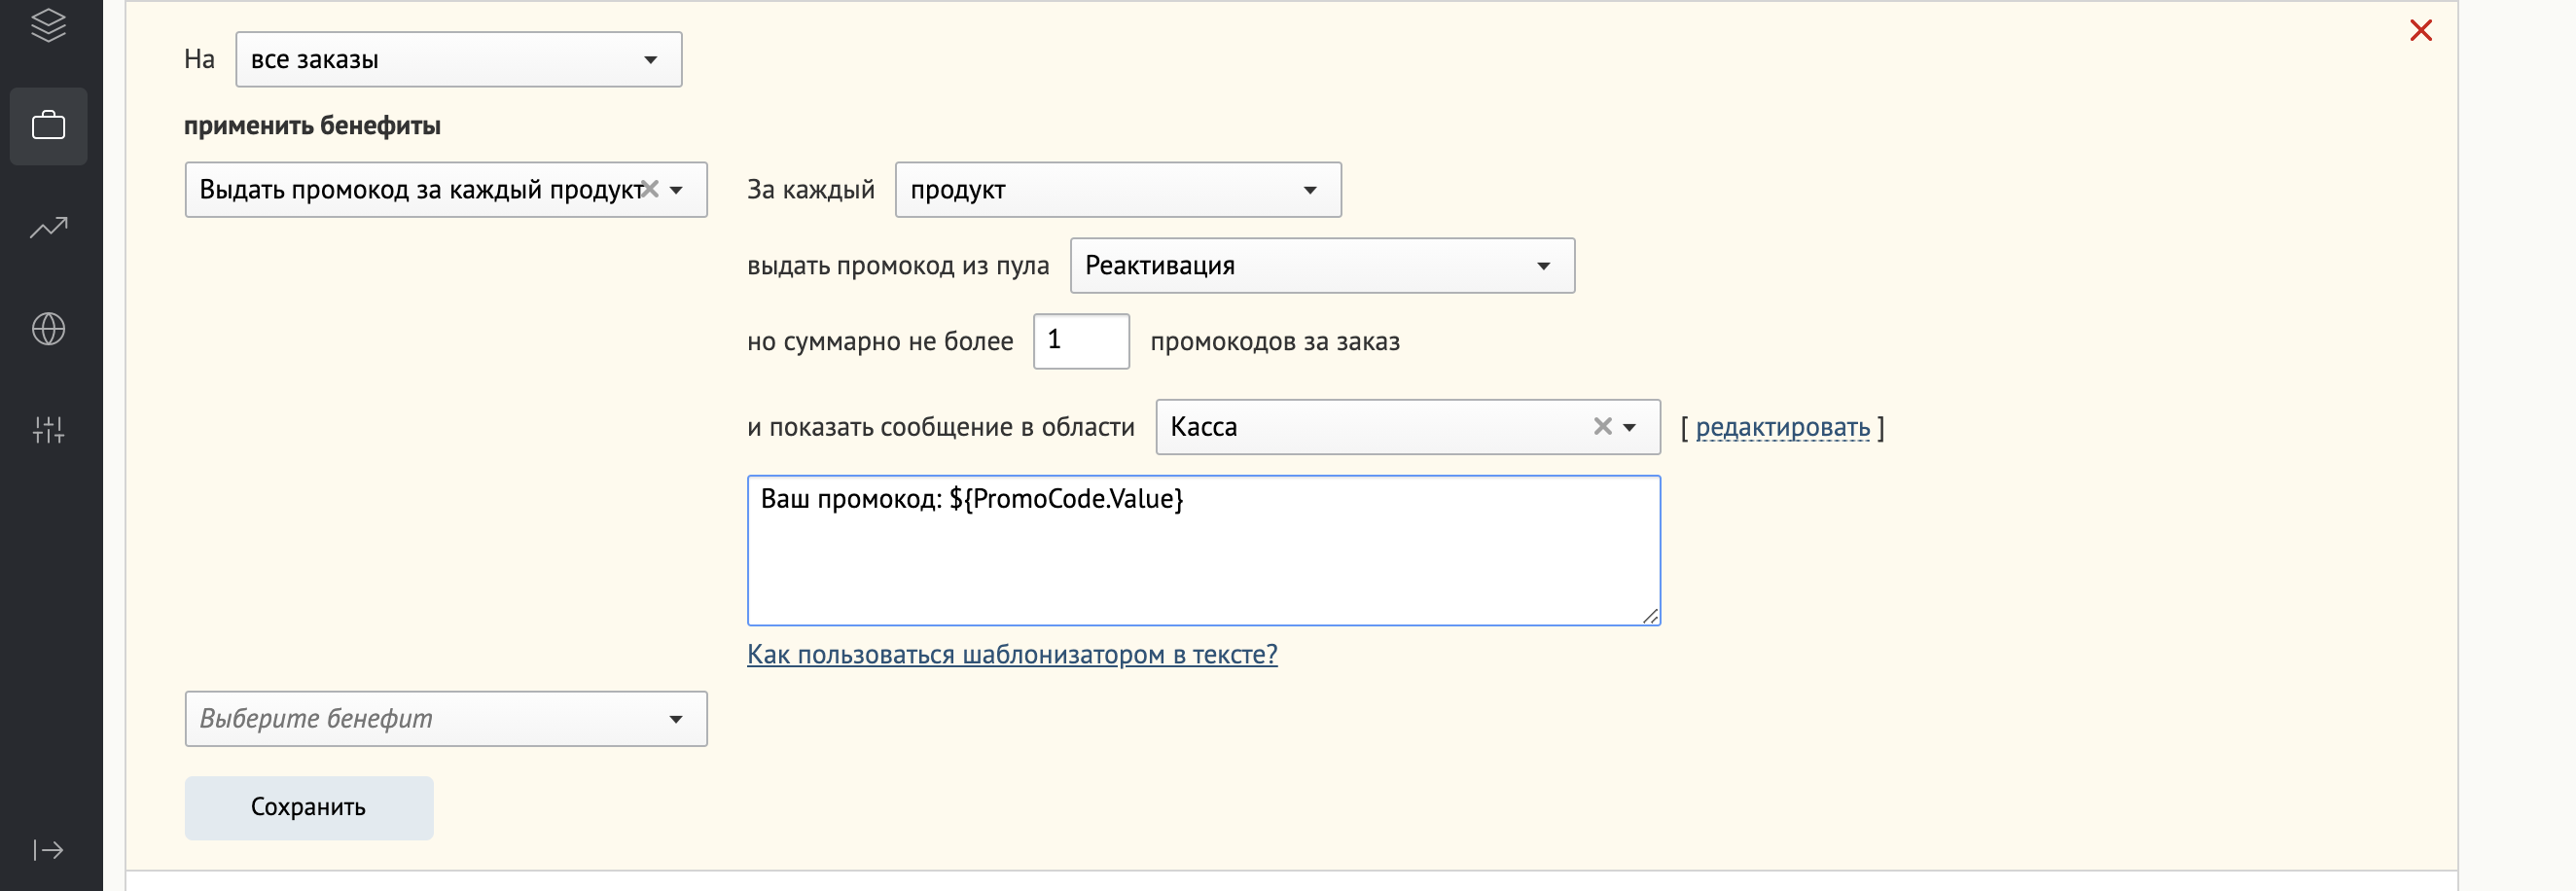Click the 'и показать сообщение в области' label
The height and width of the screenshot is (891, 2576).
point(941,428)
